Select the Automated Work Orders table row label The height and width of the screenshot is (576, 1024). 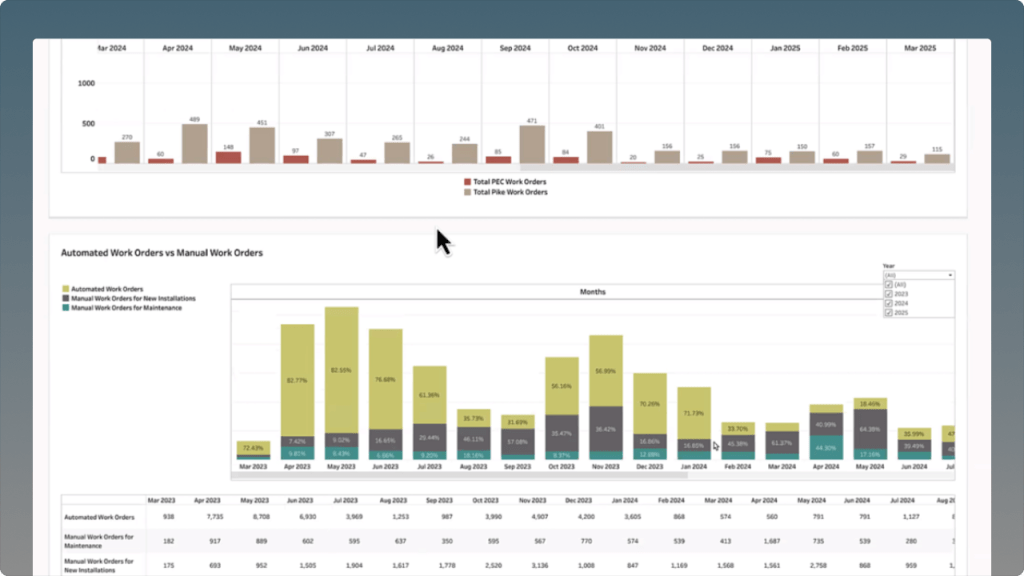[102, 516]
